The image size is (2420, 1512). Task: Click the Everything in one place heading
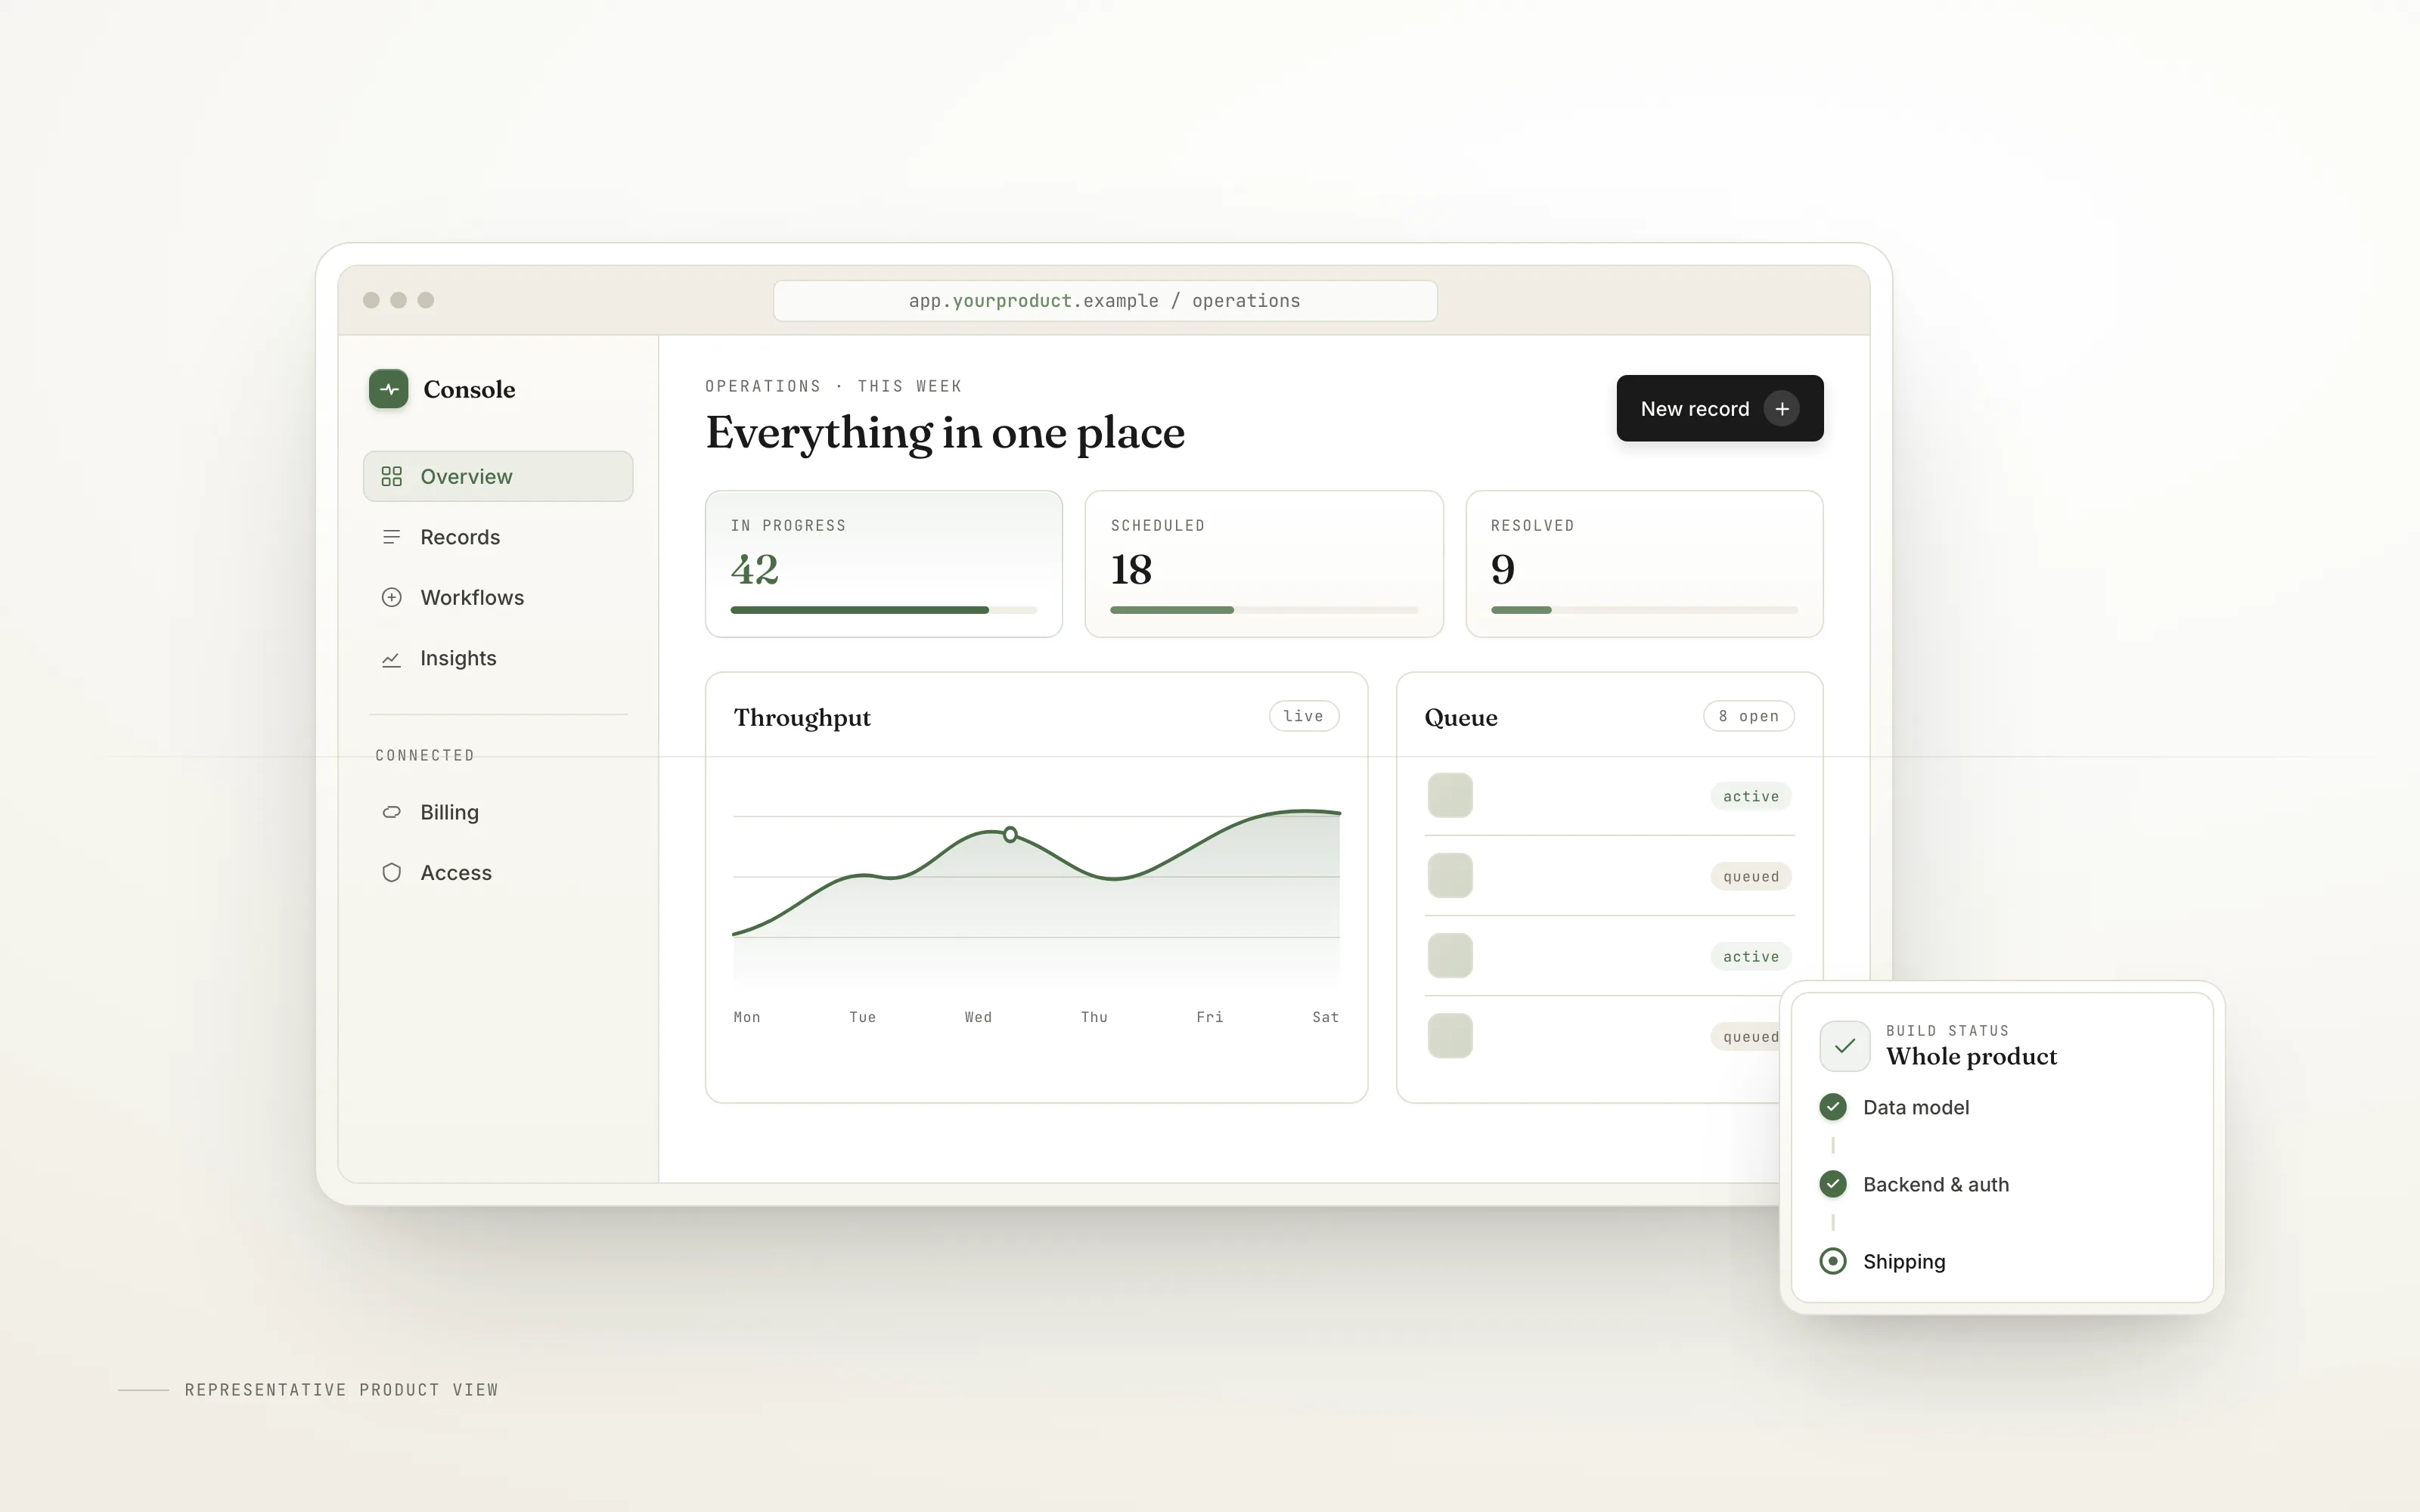click(x=945, y=433)
